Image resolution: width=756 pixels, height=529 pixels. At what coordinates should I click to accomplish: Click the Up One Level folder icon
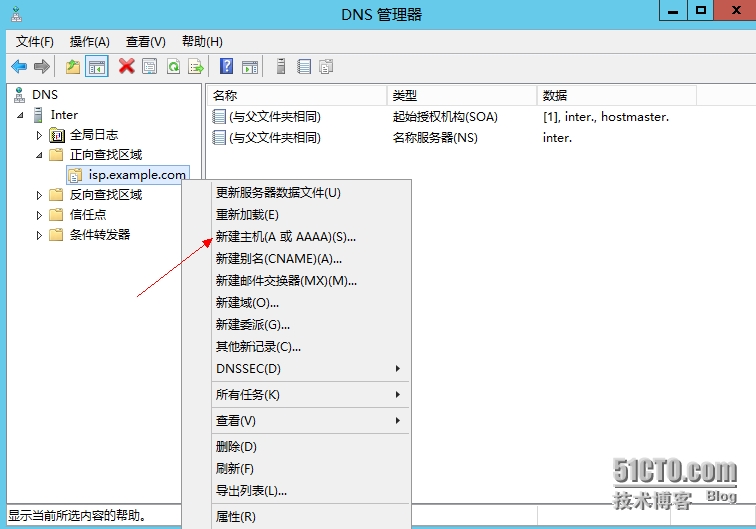tap(73, 67)
